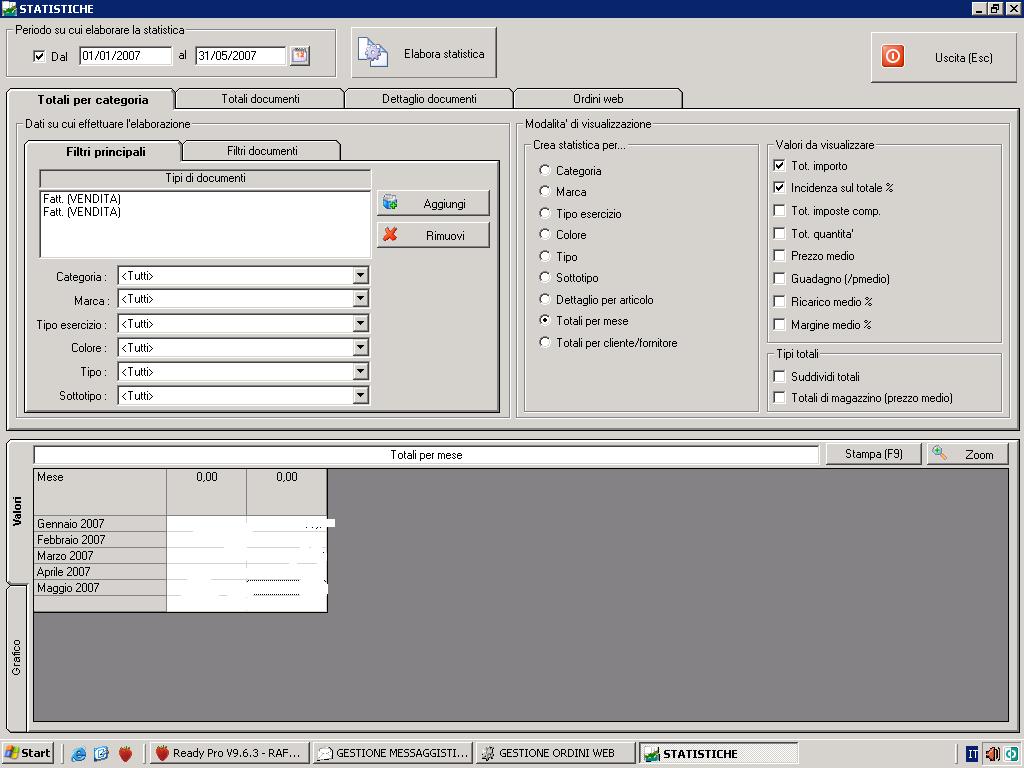Uncheck Incidenza sul totale % checkbox
This screenshot has width=1024, height=768.
point(779,187)
